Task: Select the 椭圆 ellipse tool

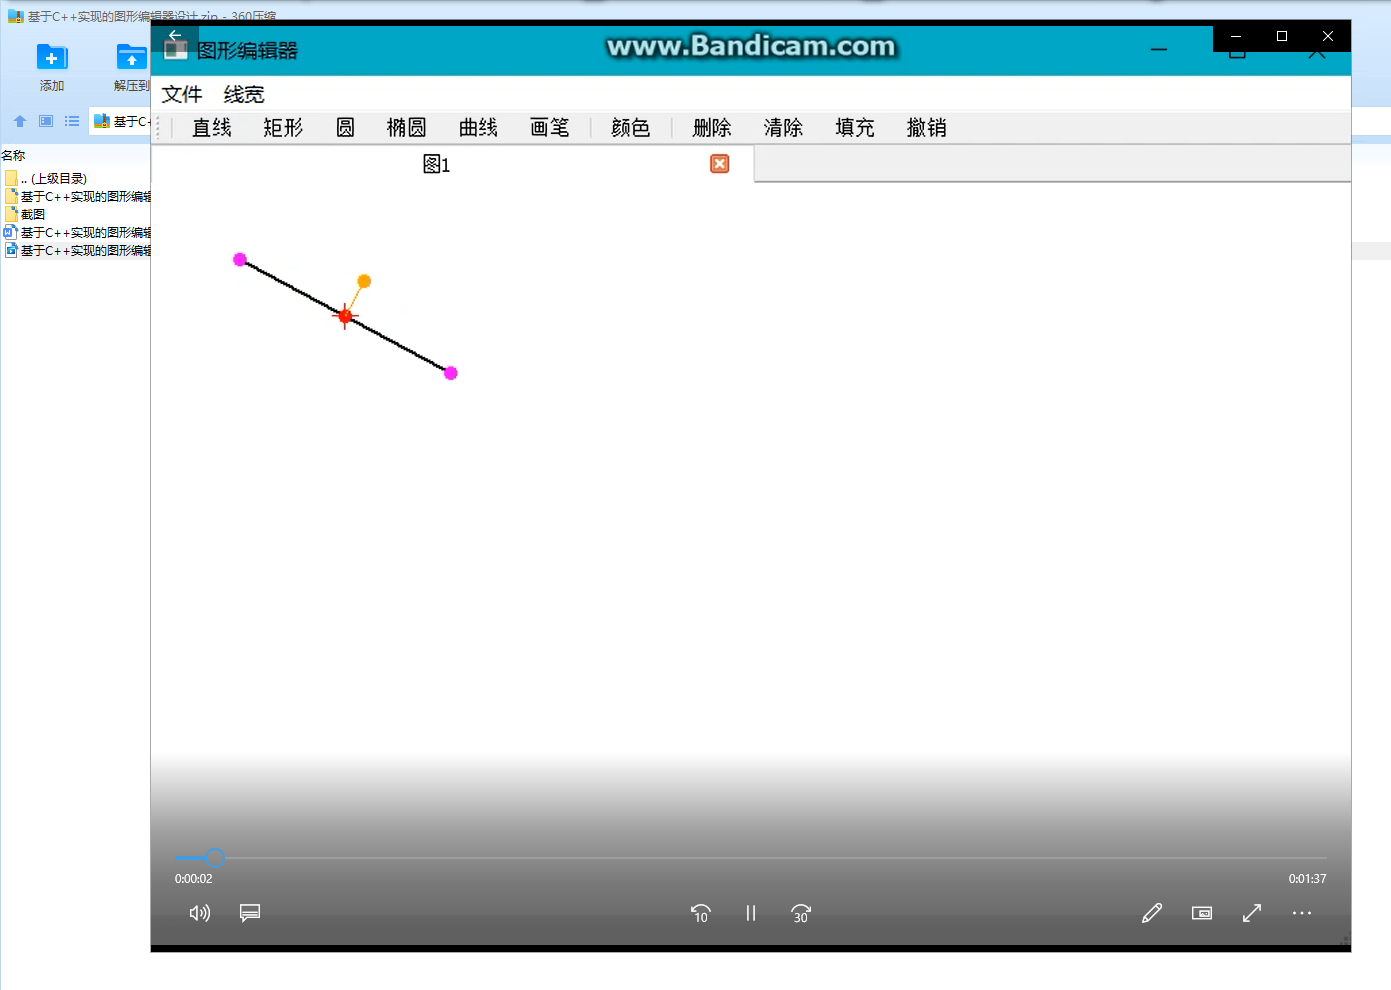Action: click(407, 128)
